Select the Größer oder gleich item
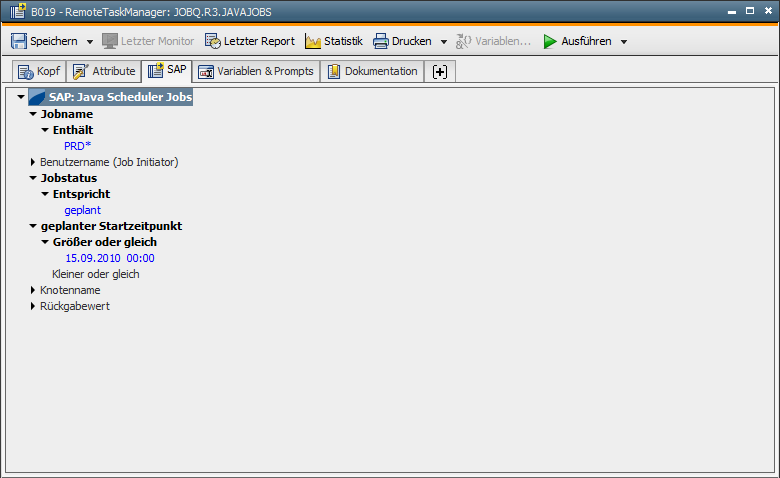 point(105,242)
